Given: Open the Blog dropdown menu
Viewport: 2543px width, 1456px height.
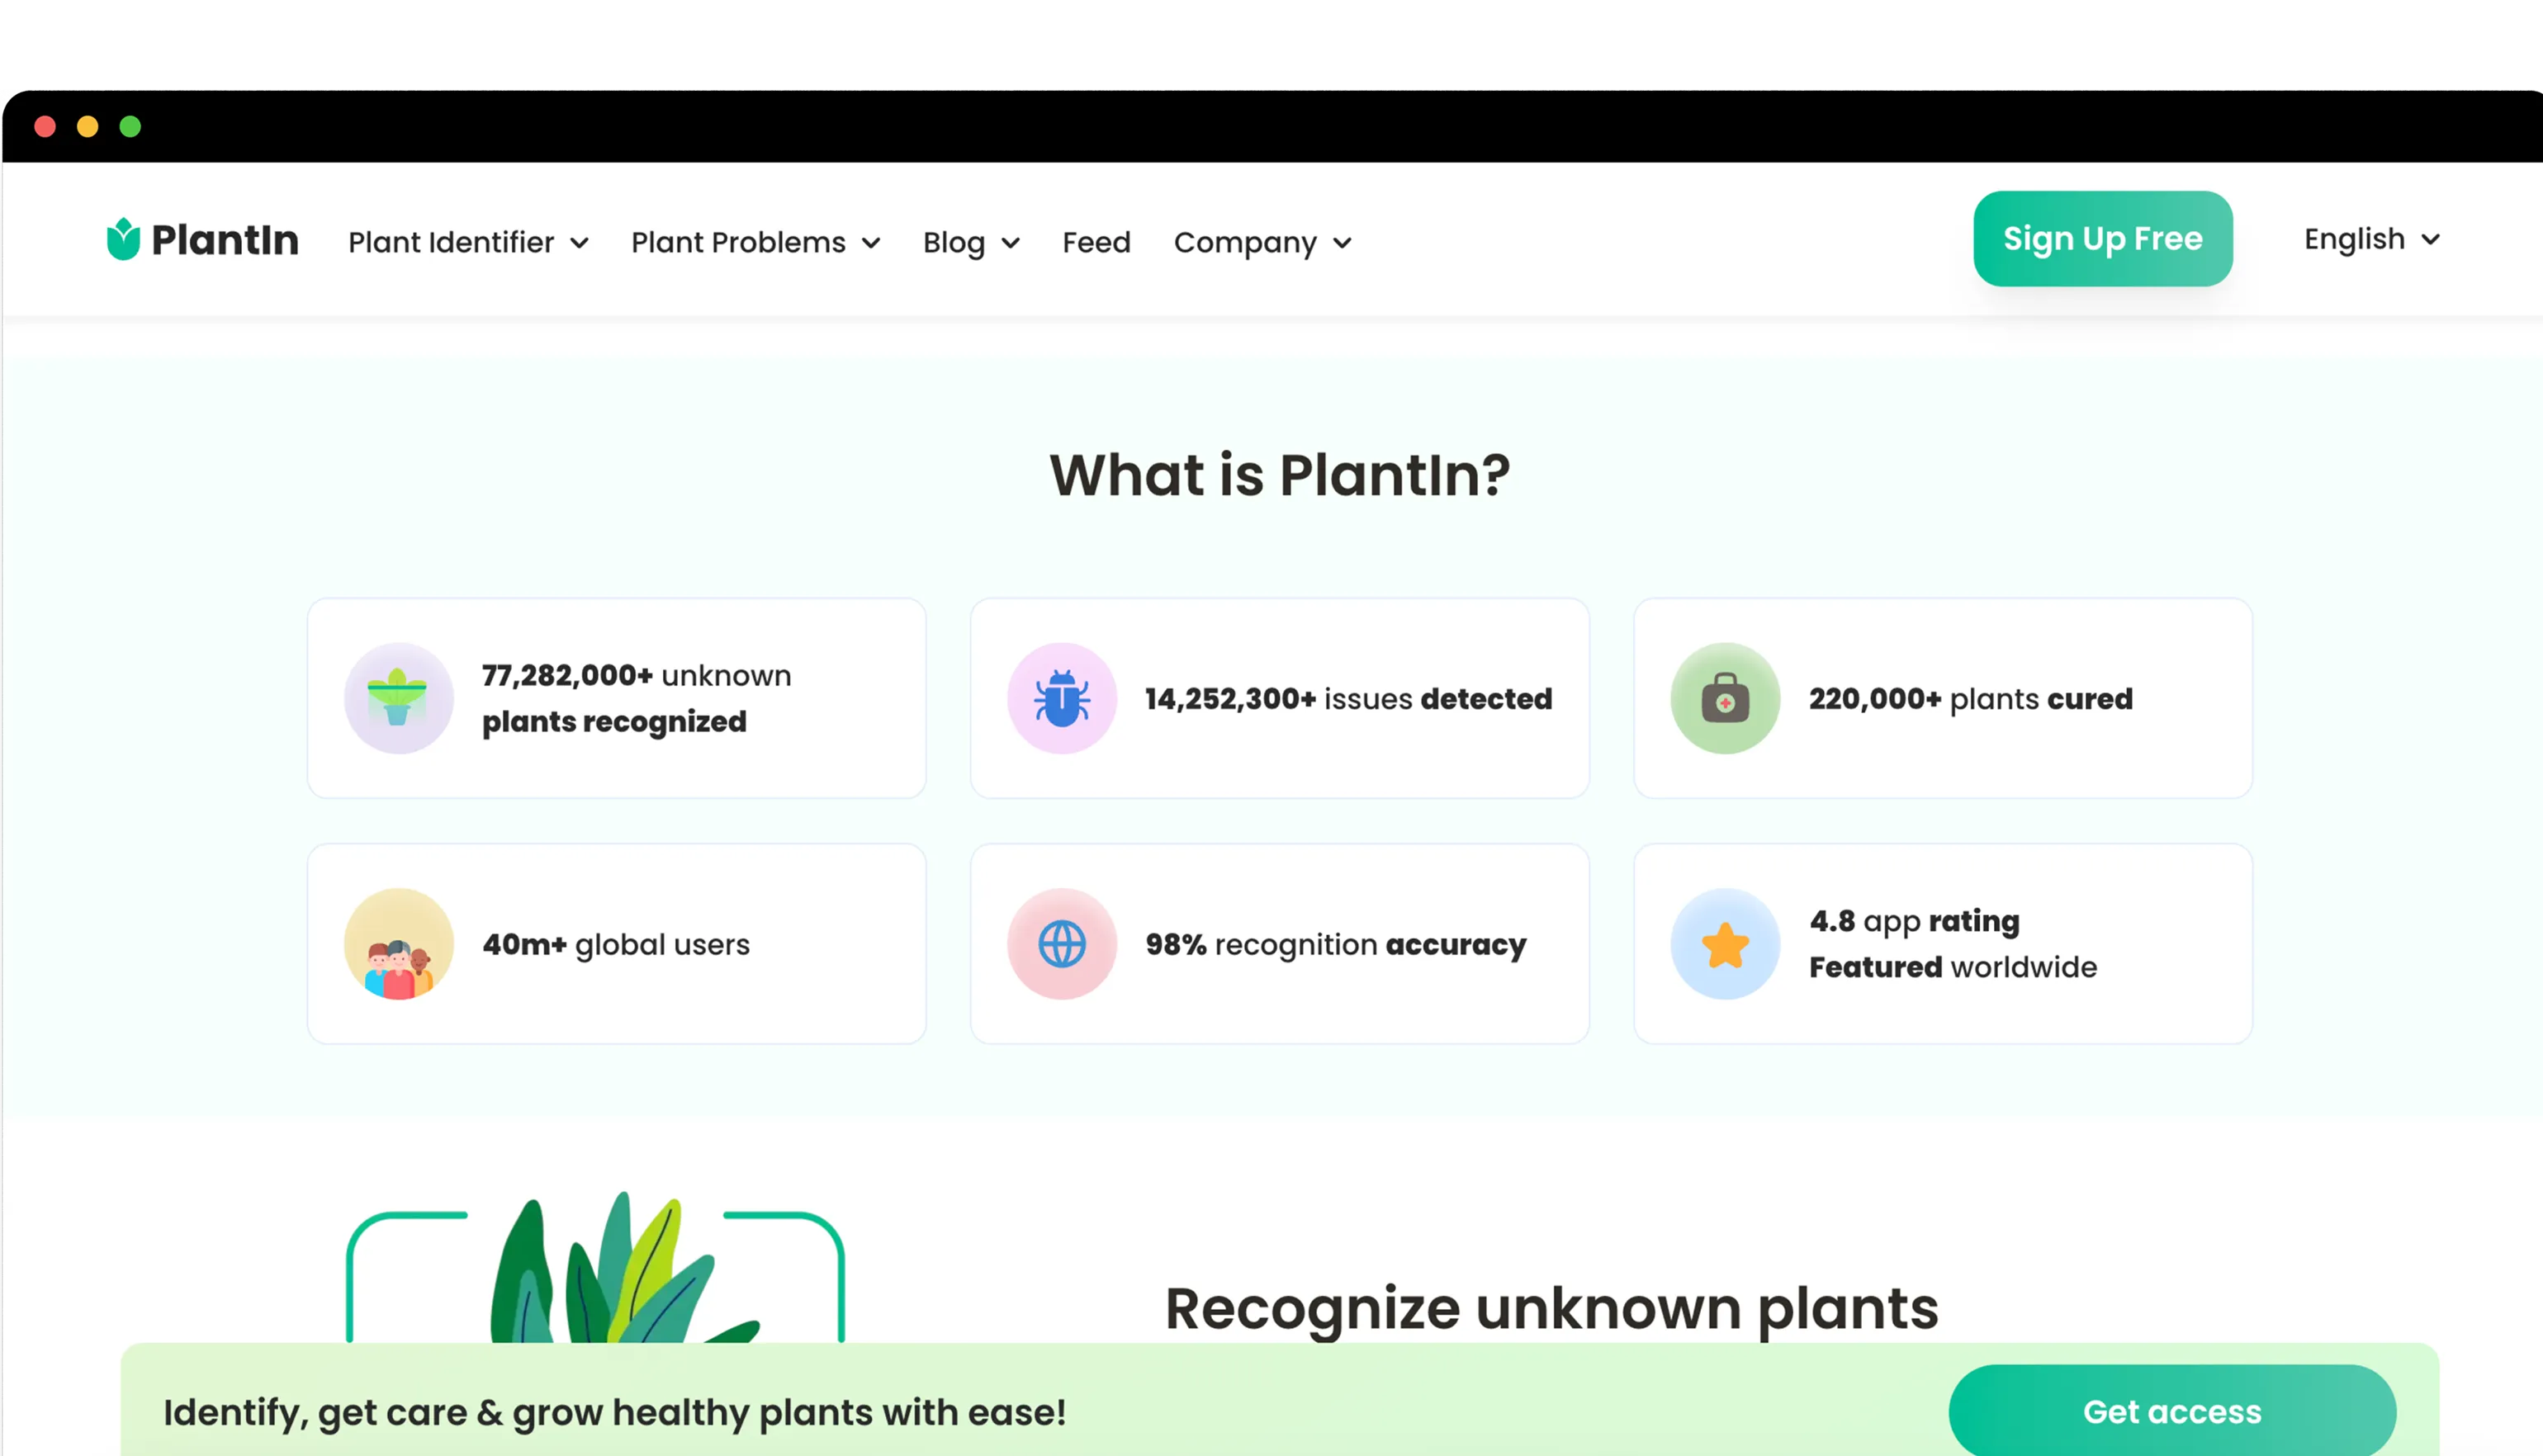Looking at the screenshot, I should tap(970, 242).
